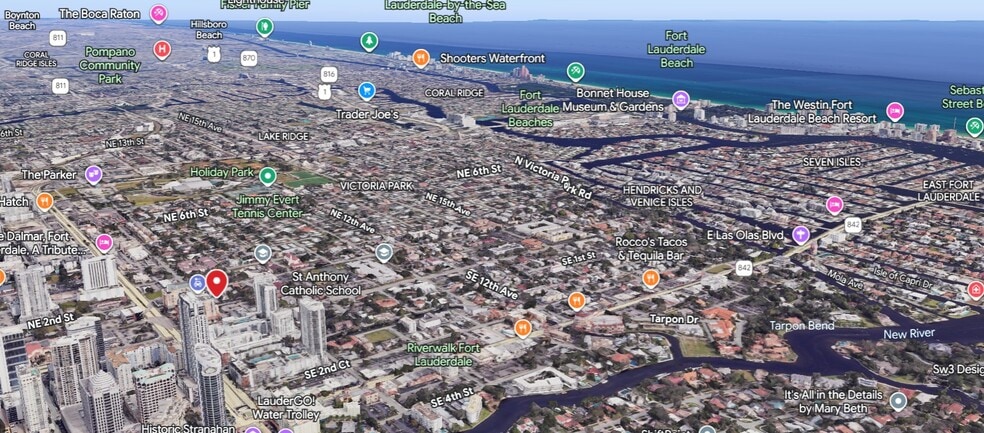Screen dimensions: 984x433
Task: Select the Hatch restaurant orange marker
Action: coord(44,202)
